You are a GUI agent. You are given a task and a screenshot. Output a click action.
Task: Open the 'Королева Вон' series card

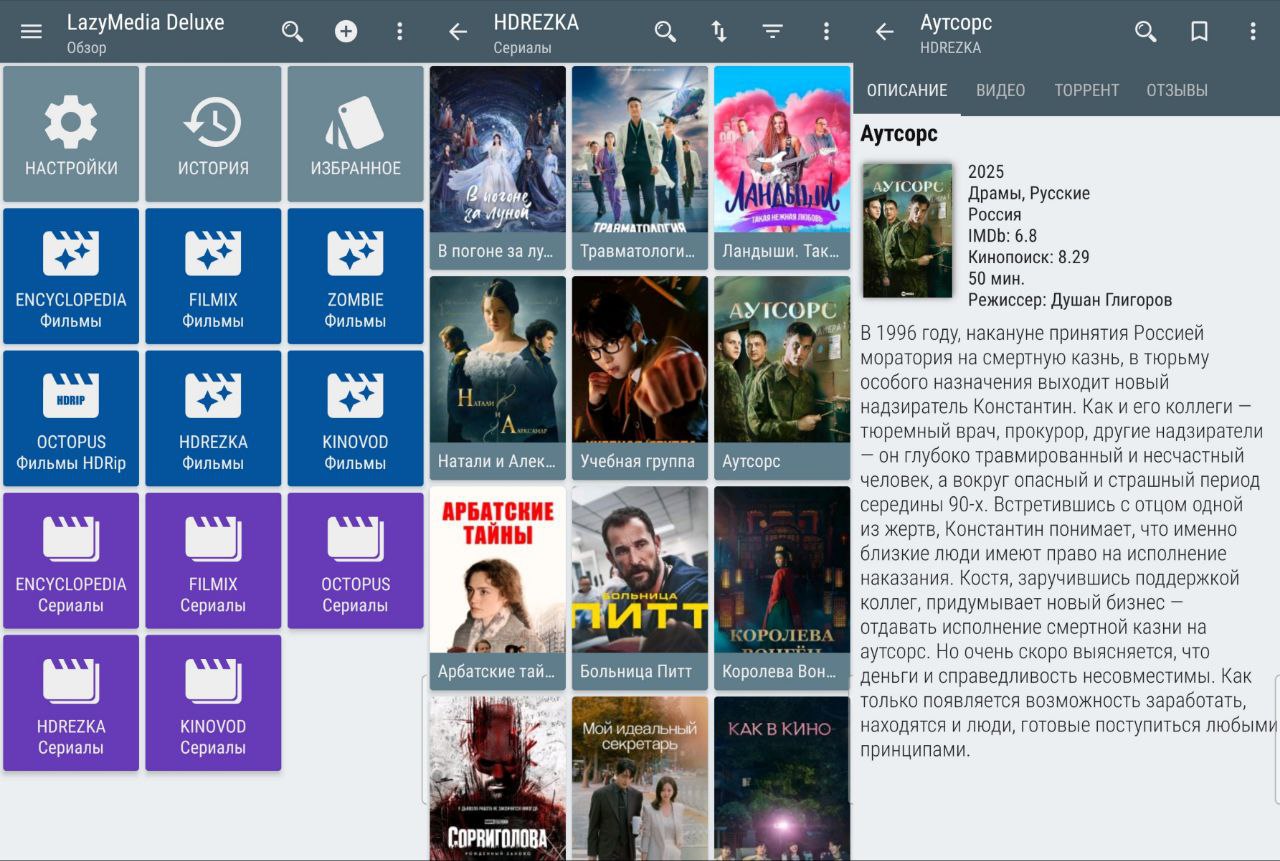[x=782, y=588]
